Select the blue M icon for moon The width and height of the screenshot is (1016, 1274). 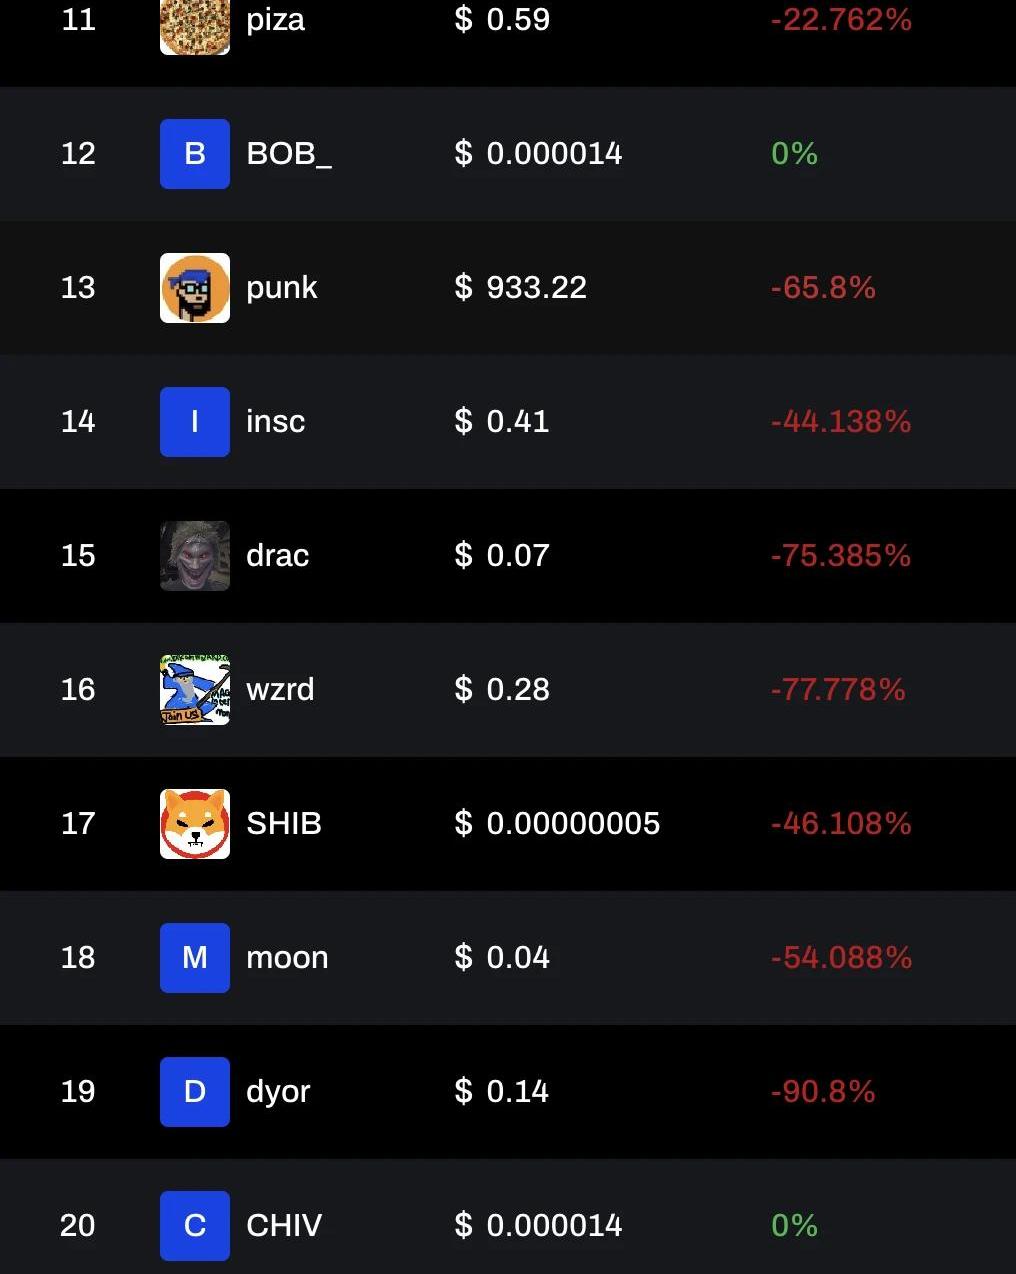click(195, 958)
